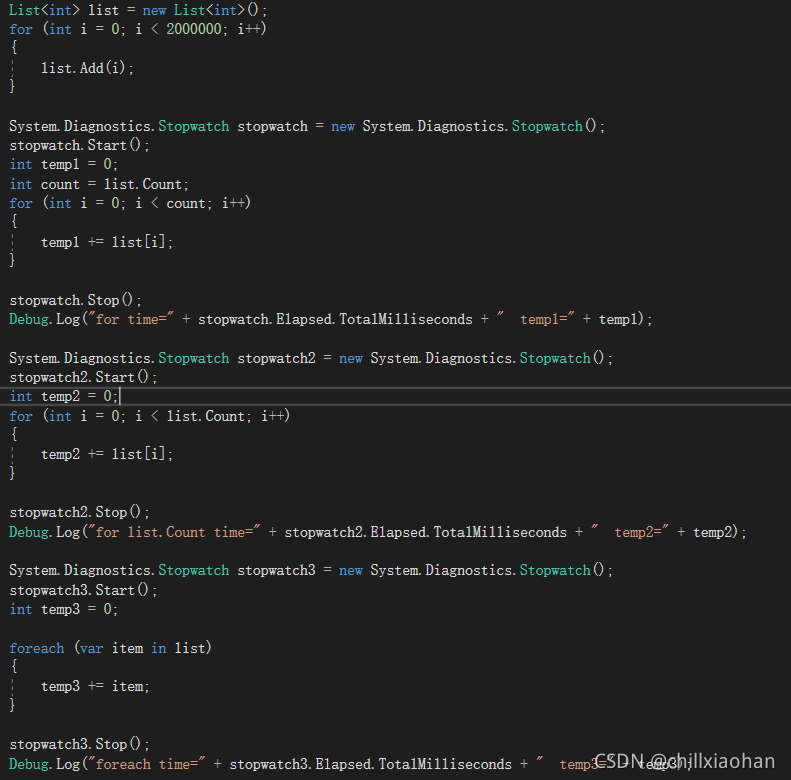The width and height of the screenshot is (791, 780).
Task: Click the 'temp1 += list[i];' statement
Action: [106, 242]
